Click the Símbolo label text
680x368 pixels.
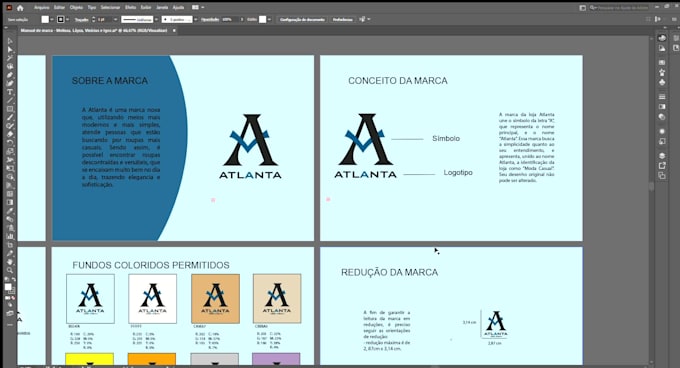point(446,138)
